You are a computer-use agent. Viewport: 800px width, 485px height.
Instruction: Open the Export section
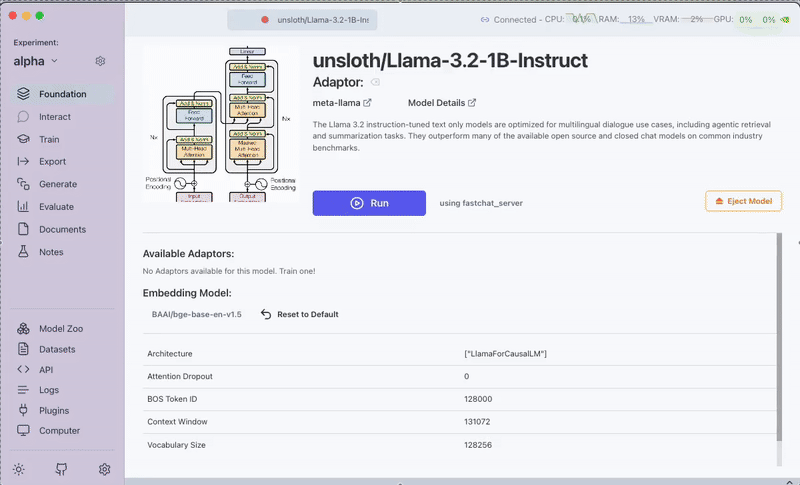tap(52, 162)
